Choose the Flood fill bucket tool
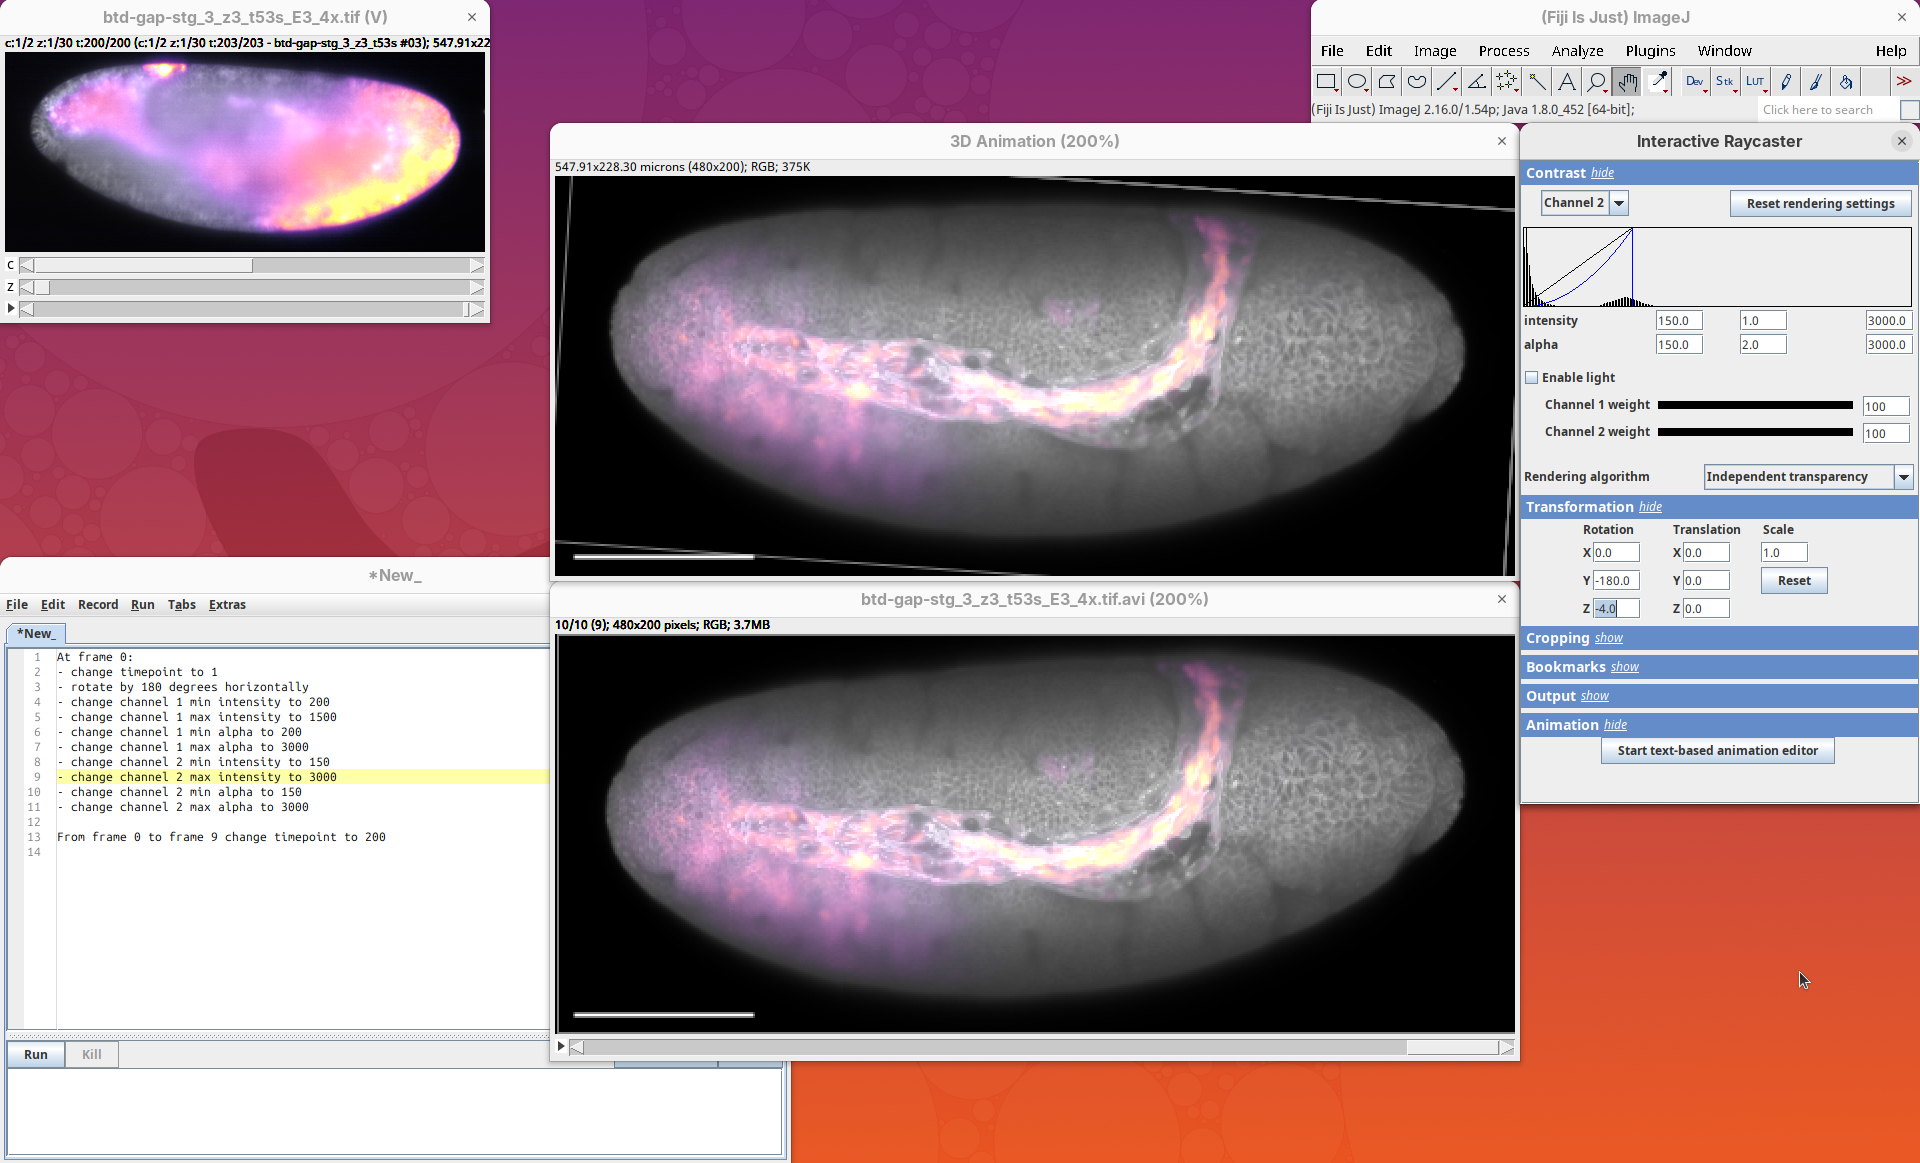1920x1163 pixels. (x=1846, y=82)
